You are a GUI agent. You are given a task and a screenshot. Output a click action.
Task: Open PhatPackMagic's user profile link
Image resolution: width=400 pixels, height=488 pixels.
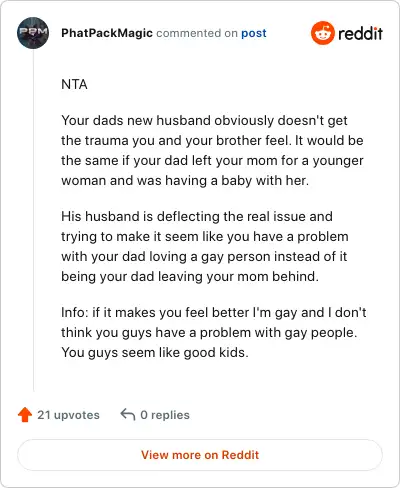click(107, 33)
